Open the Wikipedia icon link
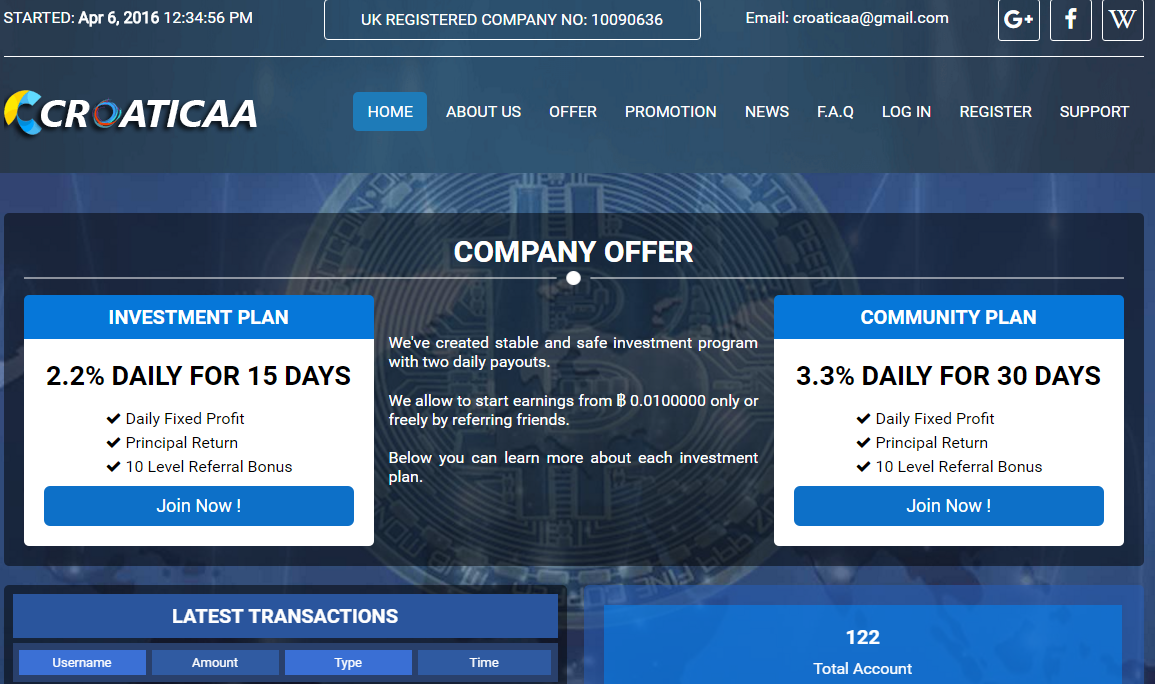This screenshot has height=684, width=1155. click(1122, 20)
